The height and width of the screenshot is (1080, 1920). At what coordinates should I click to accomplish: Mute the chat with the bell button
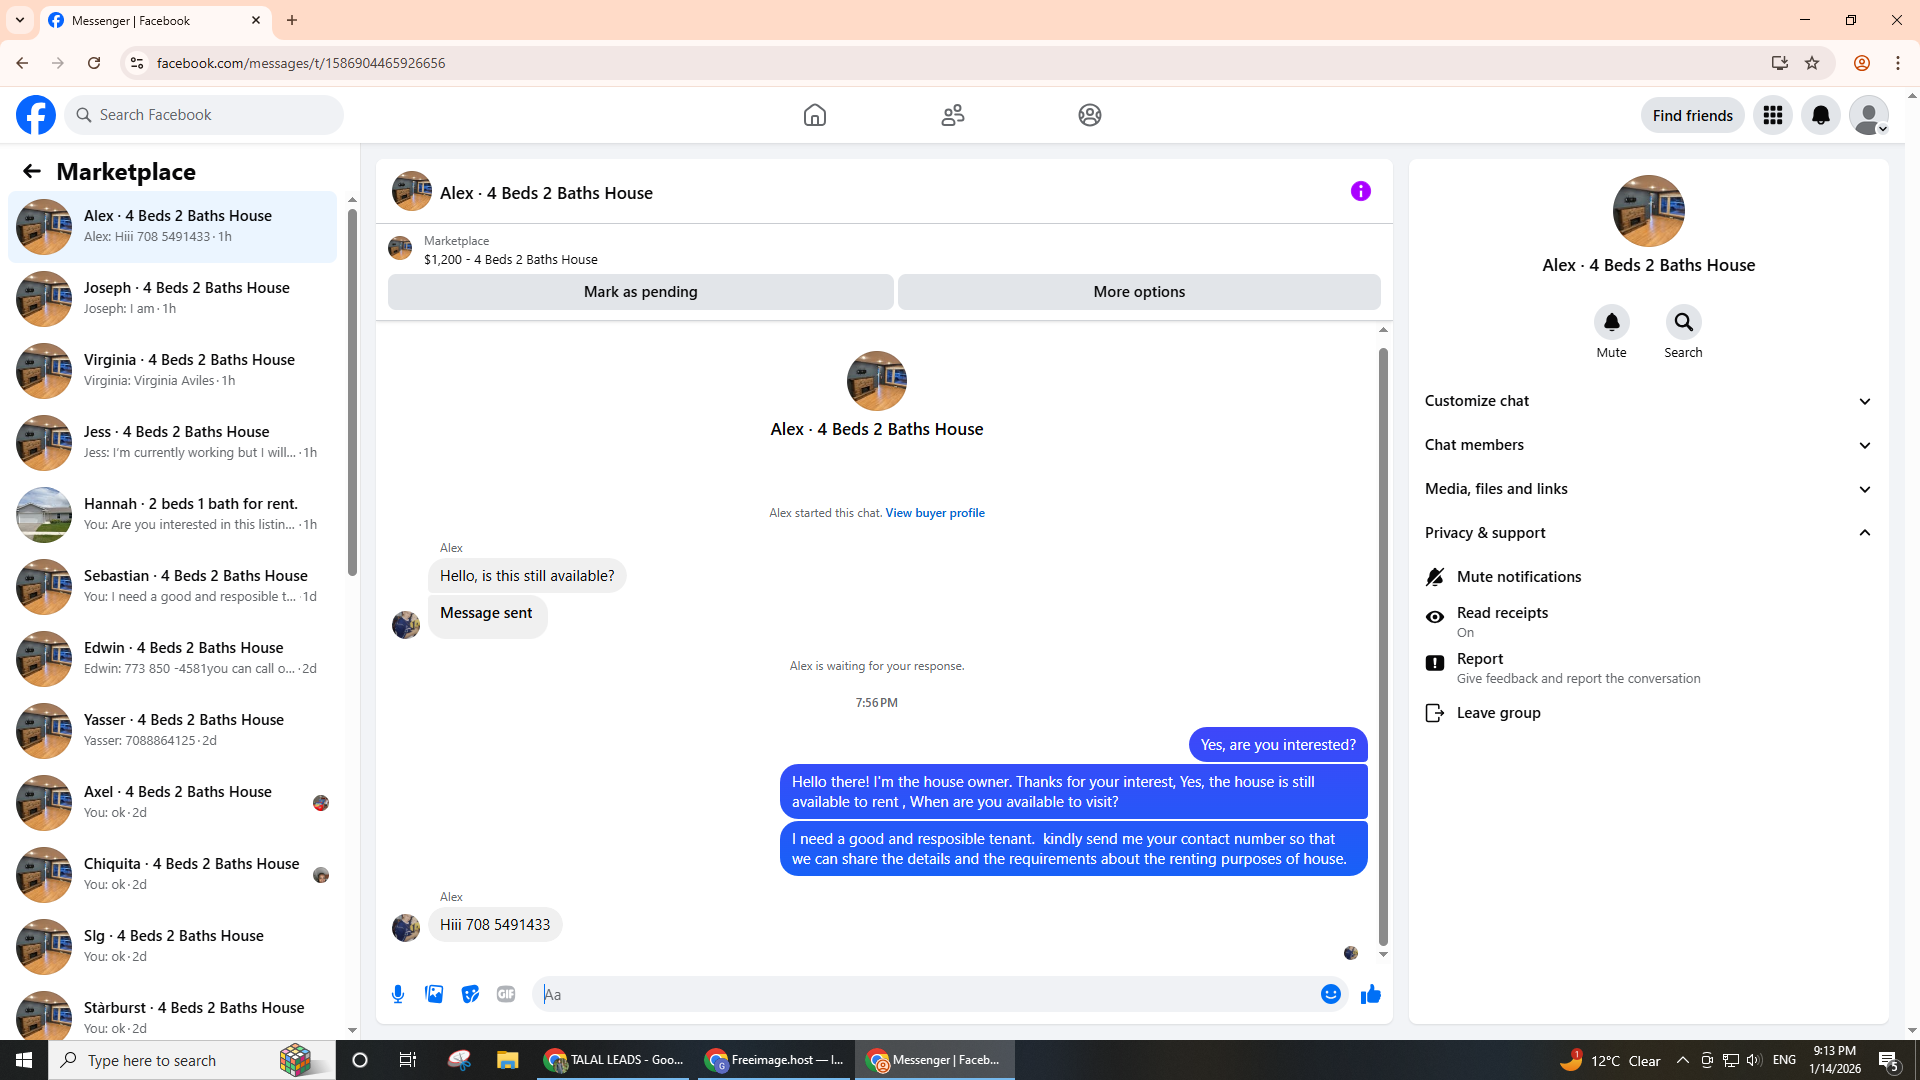point(1611,322)
